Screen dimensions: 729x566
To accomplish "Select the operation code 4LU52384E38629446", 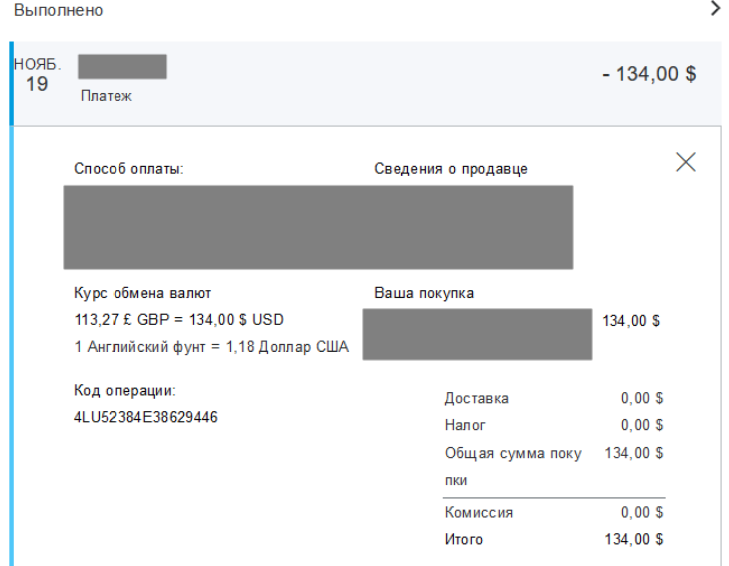I will pos(146,417).
